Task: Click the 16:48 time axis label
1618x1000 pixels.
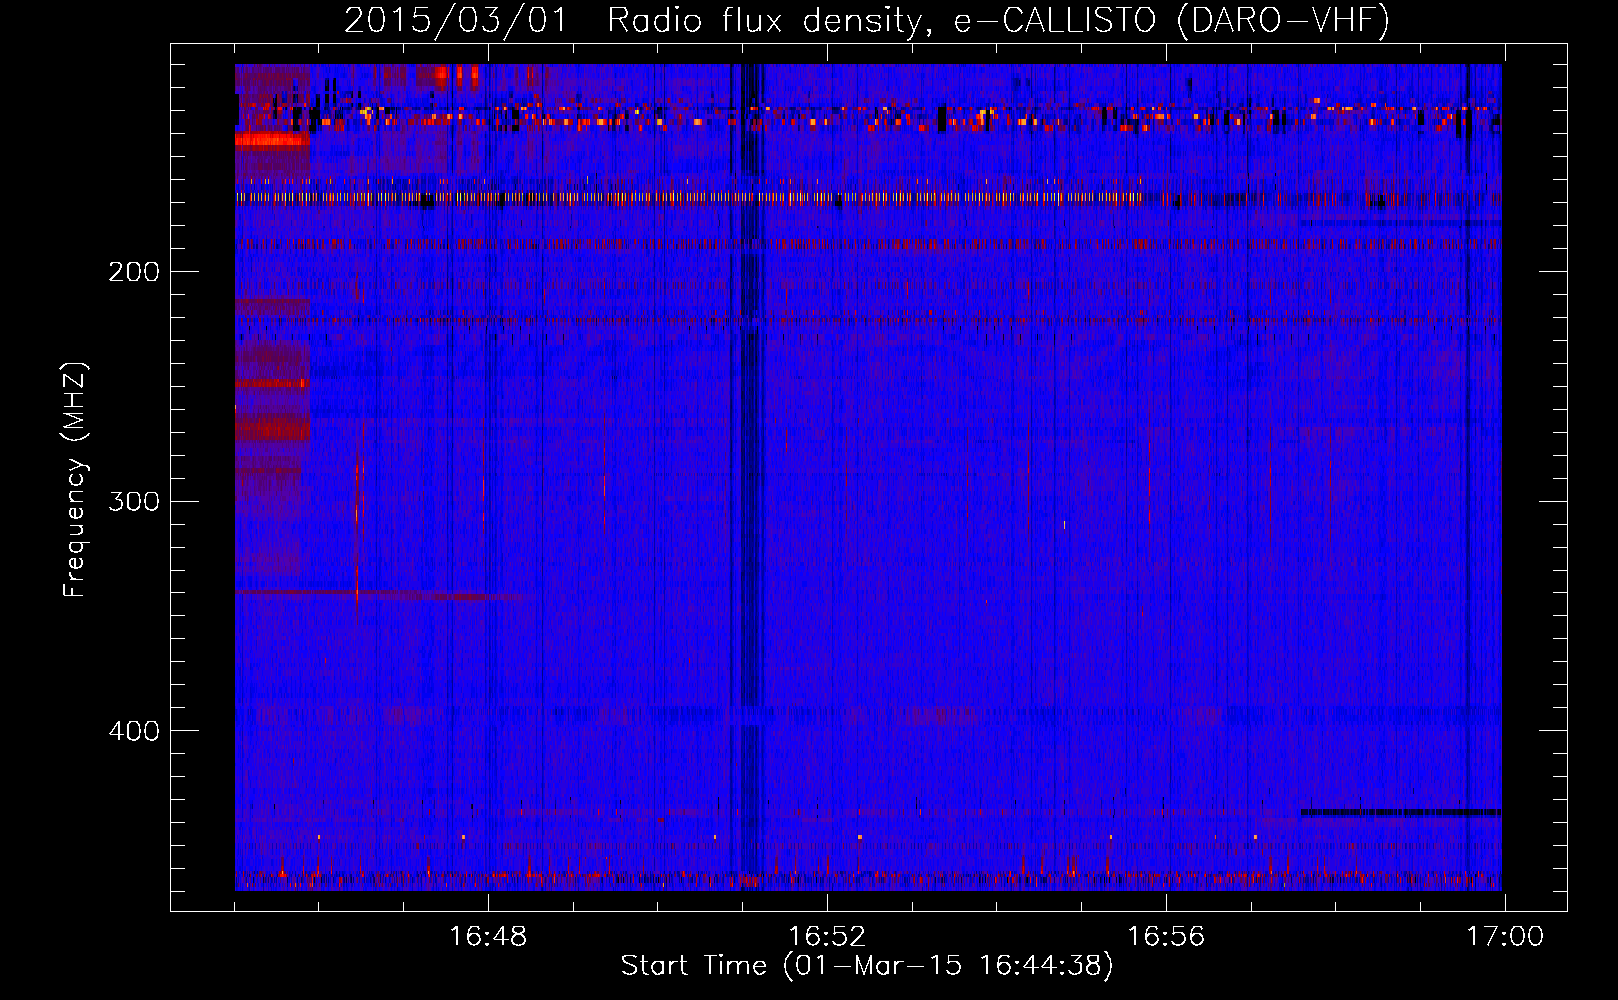Action: [x=488, y=936]
